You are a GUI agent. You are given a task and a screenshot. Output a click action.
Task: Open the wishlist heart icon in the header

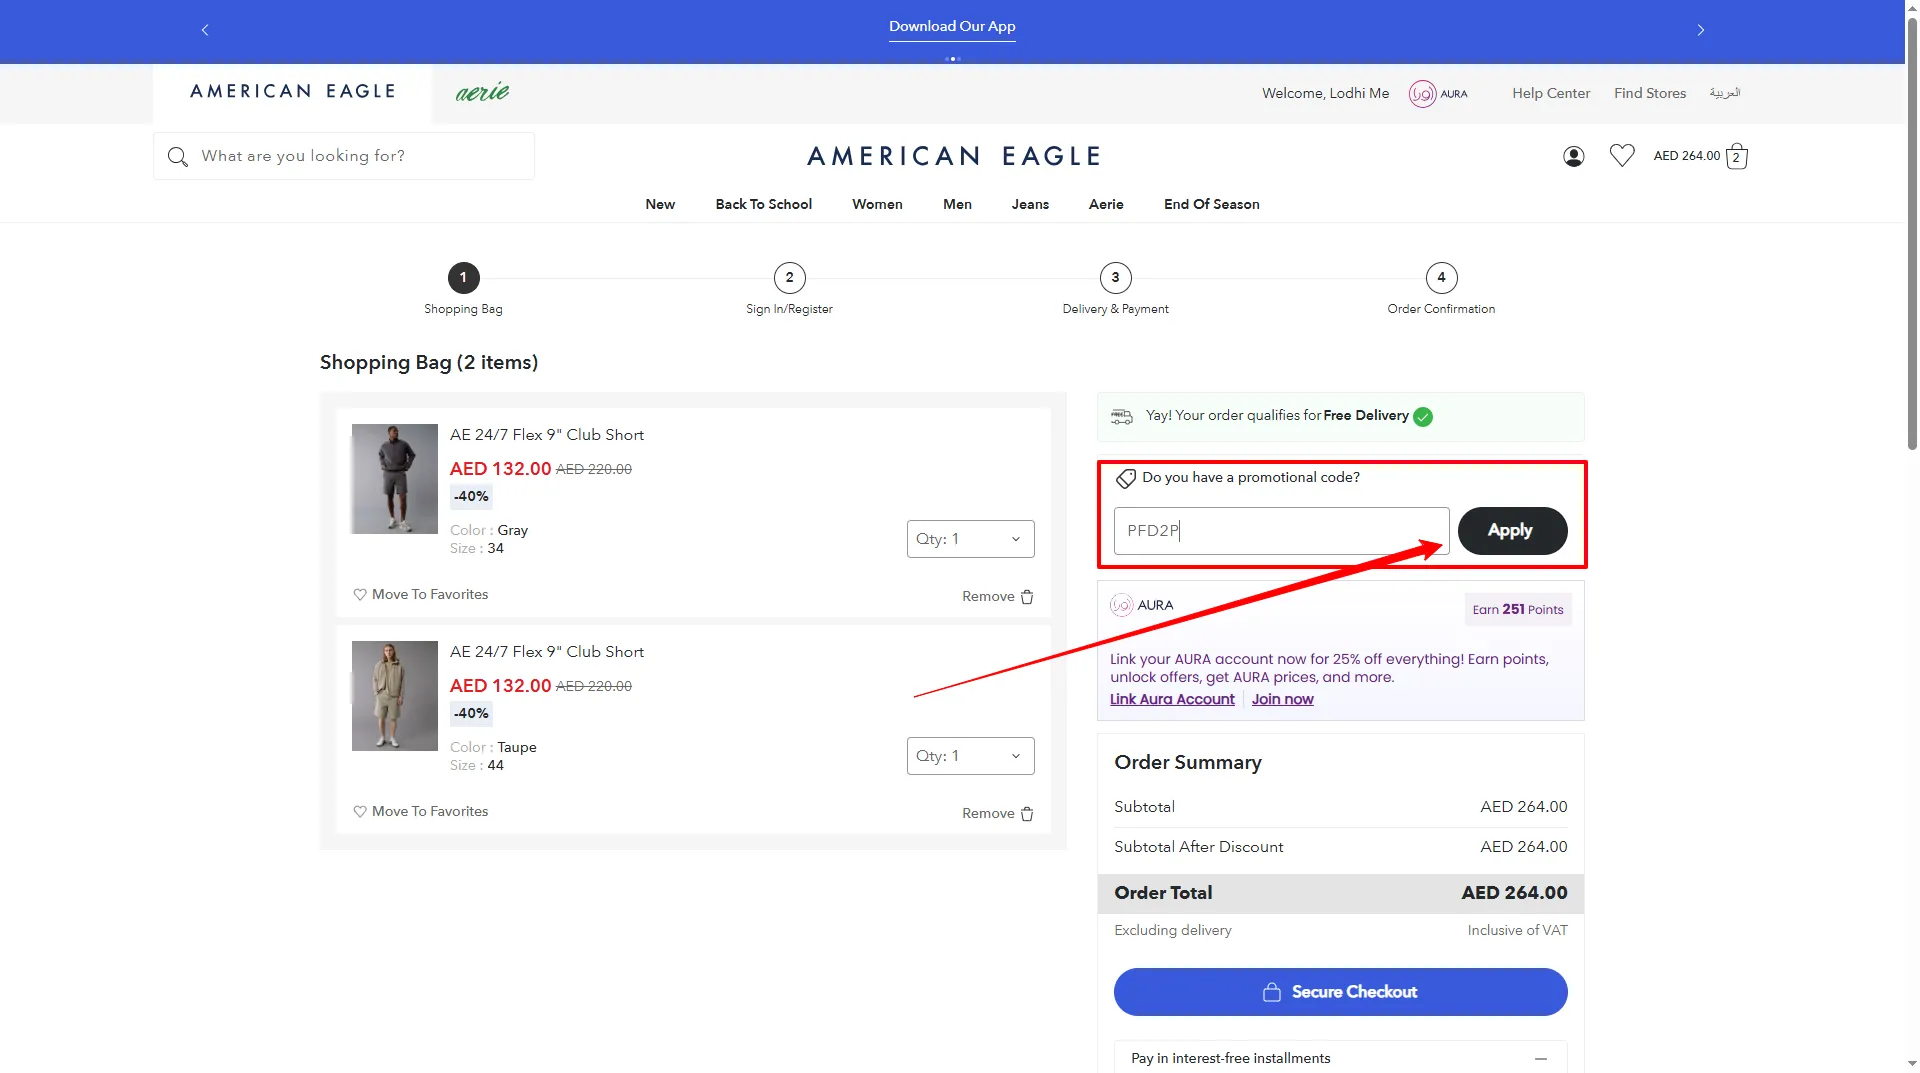pyautogui.click(x=1622, y=155)
